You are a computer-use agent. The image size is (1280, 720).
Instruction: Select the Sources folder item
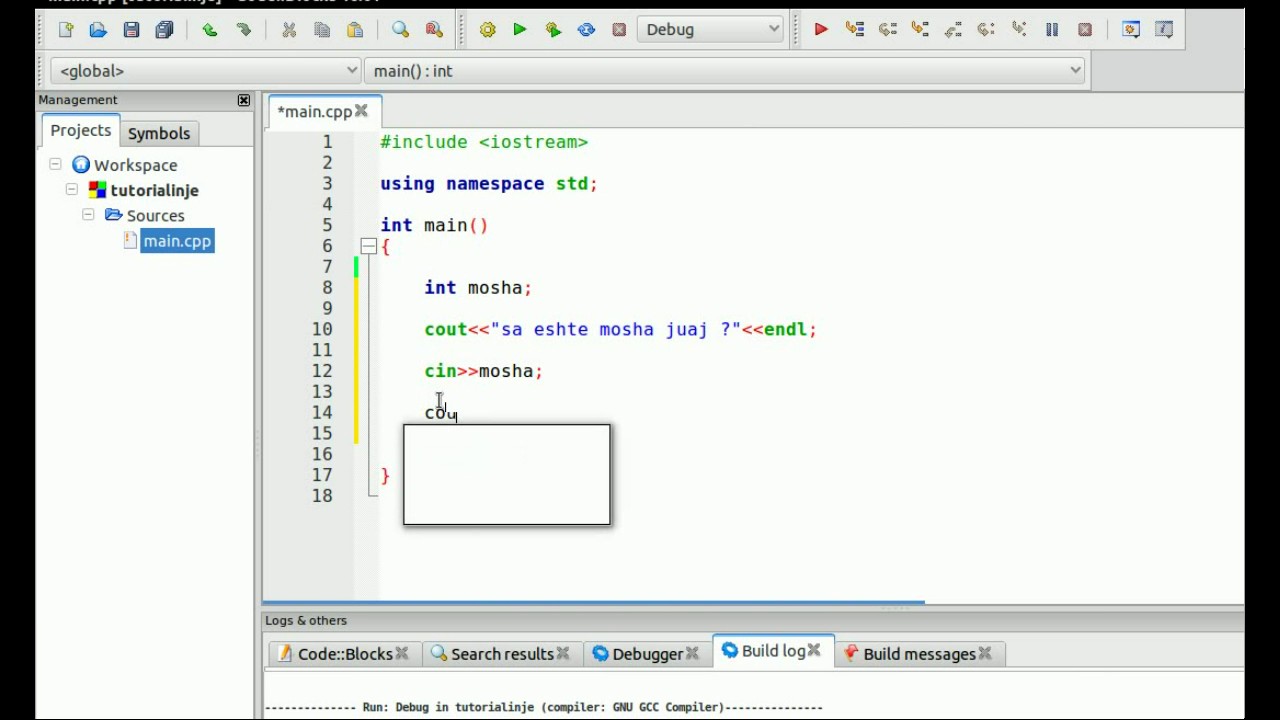155,215
